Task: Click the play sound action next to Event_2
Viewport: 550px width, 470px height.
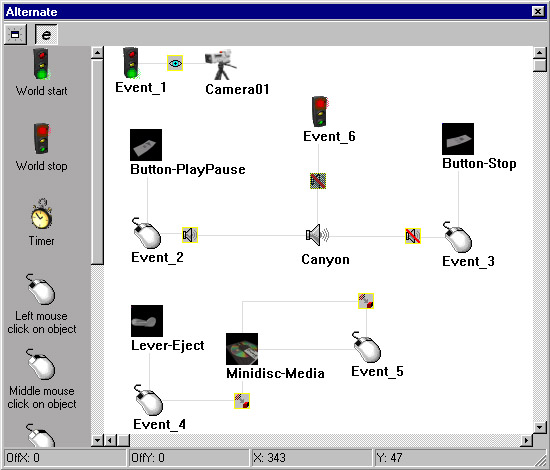Action: pyautogui.click(x=190, y=235)
